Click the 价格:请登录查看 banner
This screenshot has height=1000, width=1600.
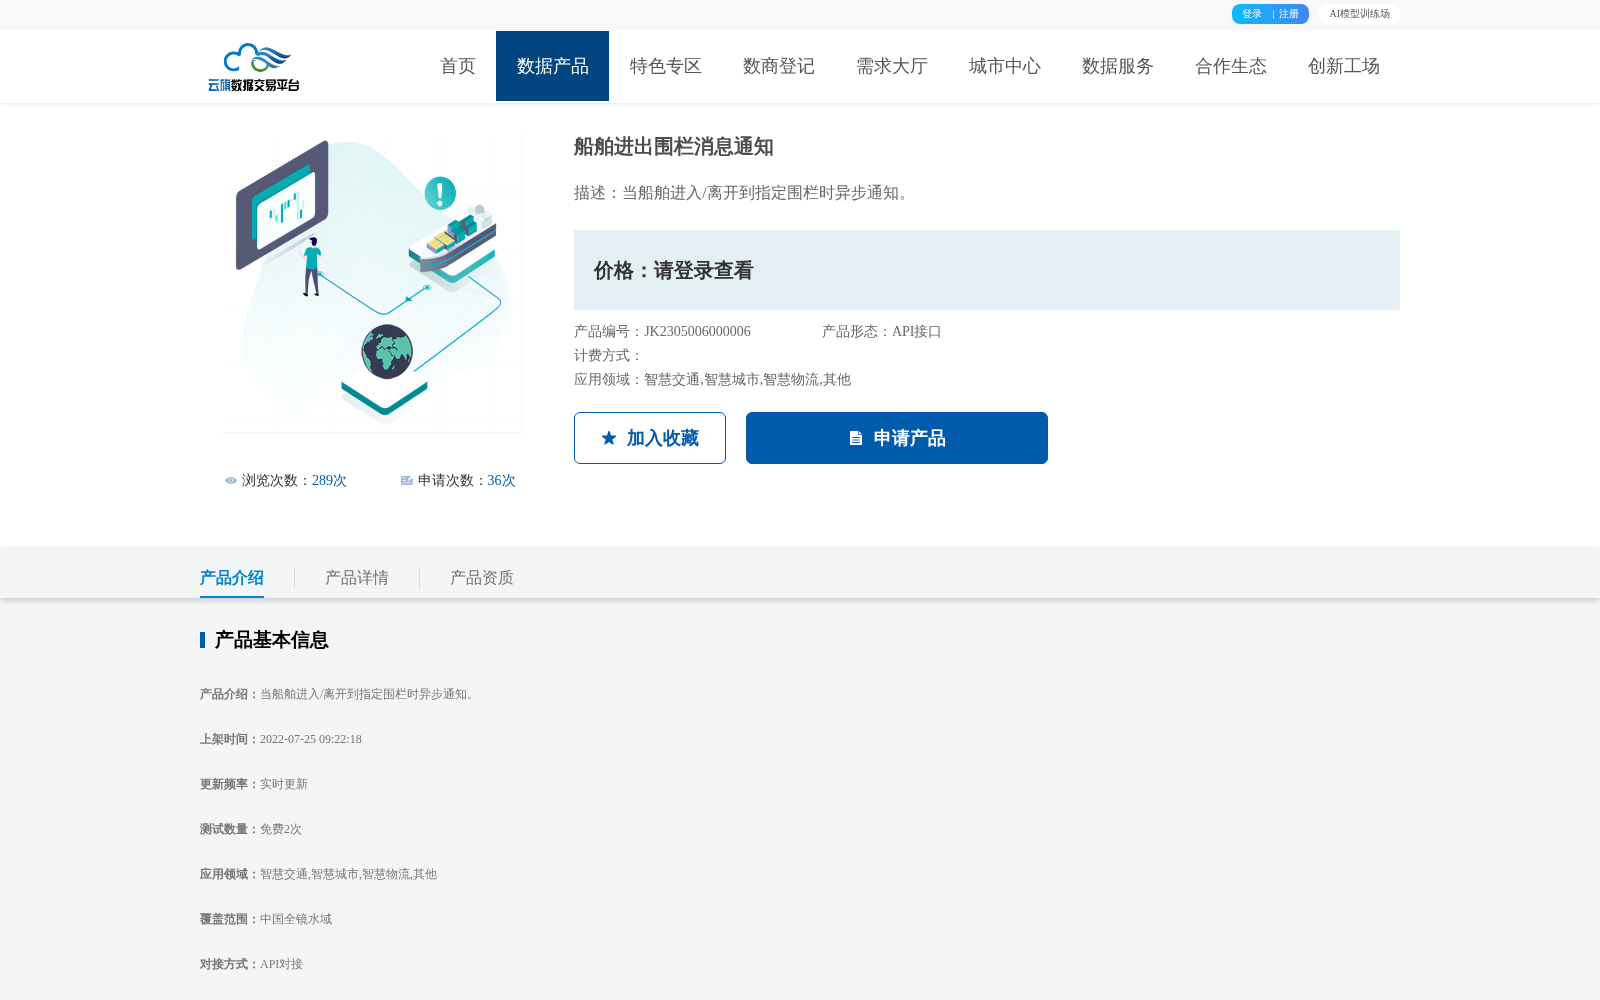987,270
